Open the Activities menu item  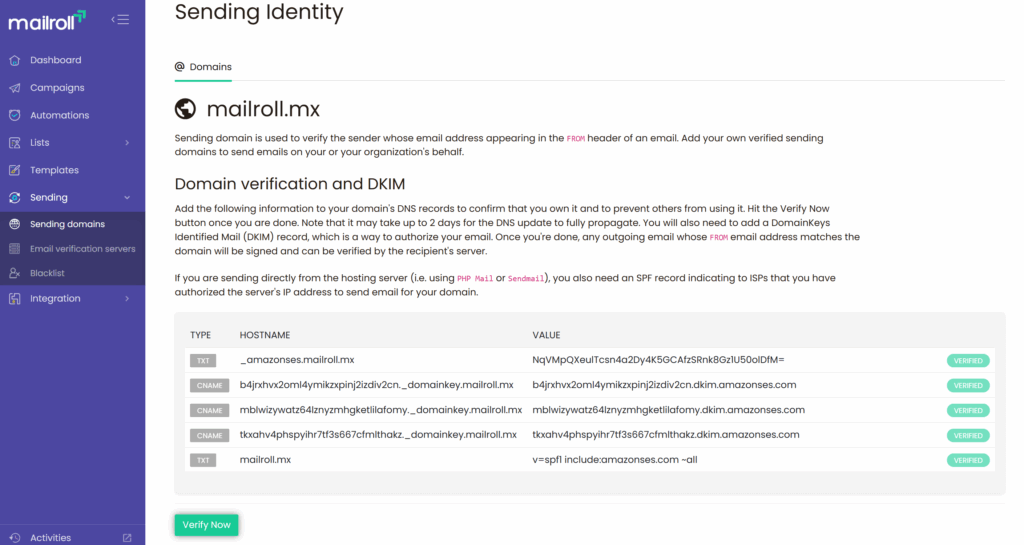point(50,537)
